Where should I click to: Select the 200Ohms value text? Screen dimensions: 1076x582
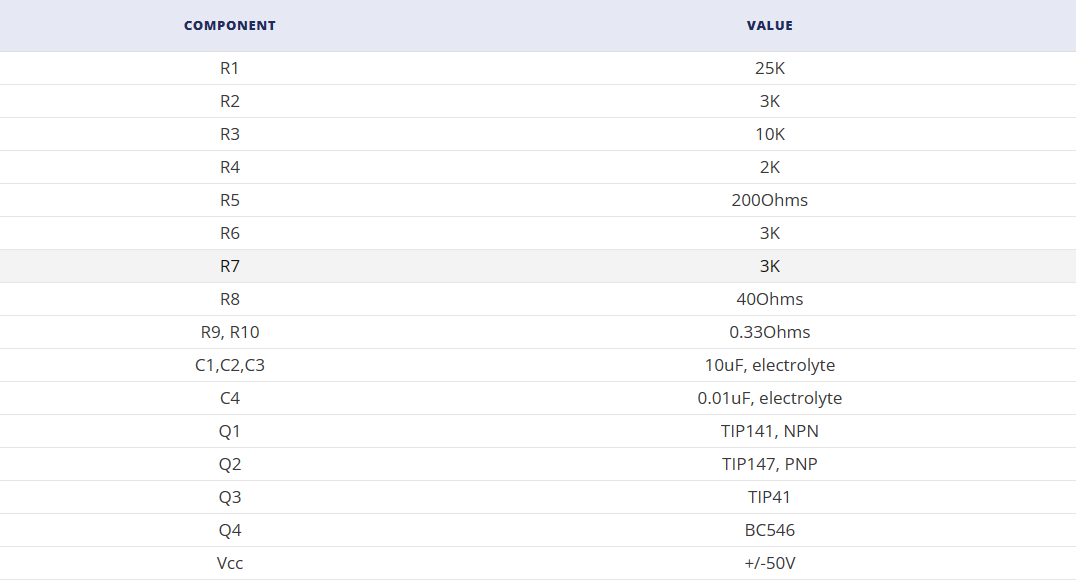769,200
